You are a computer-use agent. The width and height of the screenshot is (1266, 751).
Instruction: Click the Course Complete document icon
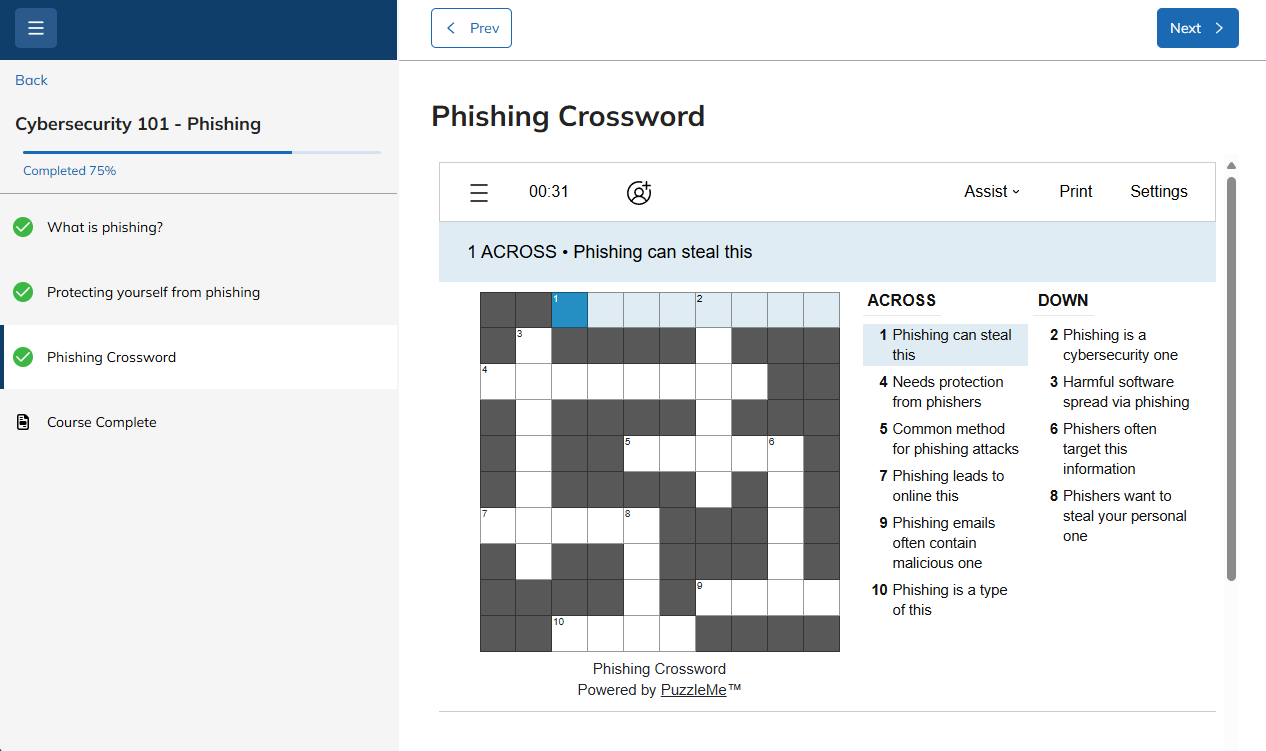[x=23, y=422]
